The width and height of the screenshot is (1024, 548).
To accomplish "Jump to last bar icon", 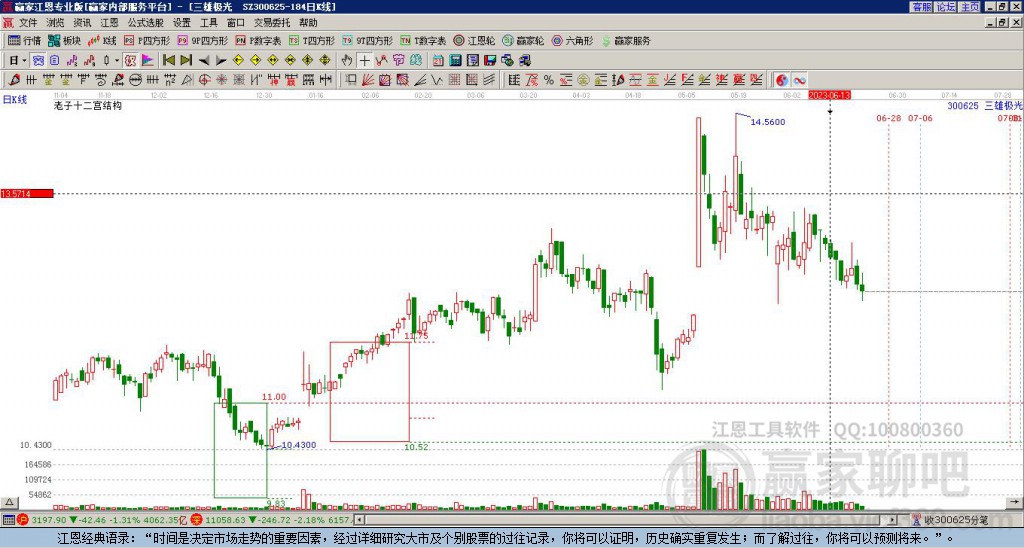I will [186, 60].
